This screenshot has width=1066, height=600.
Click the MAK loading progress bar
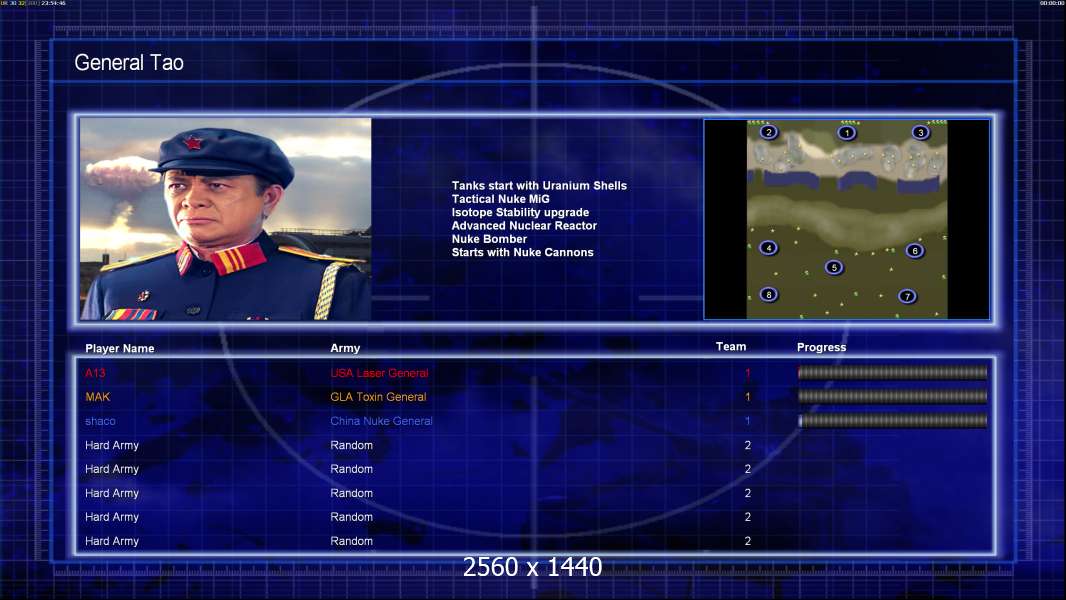click(893, 396)
